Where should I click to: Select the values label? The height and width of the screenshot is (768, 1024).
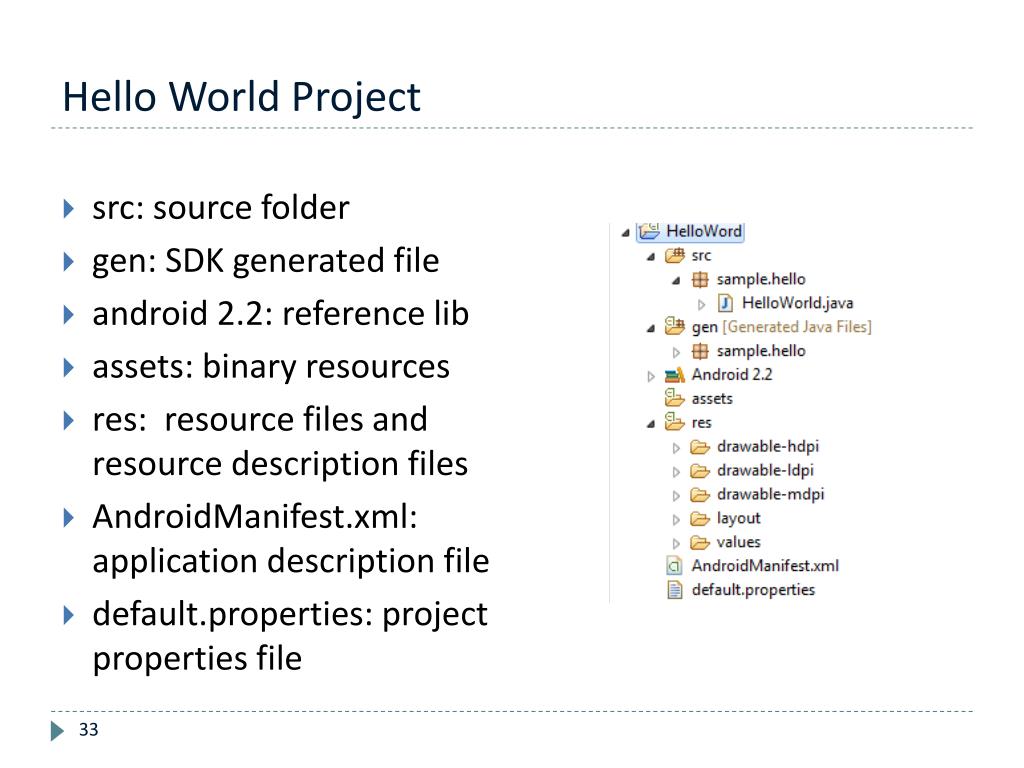738,542
